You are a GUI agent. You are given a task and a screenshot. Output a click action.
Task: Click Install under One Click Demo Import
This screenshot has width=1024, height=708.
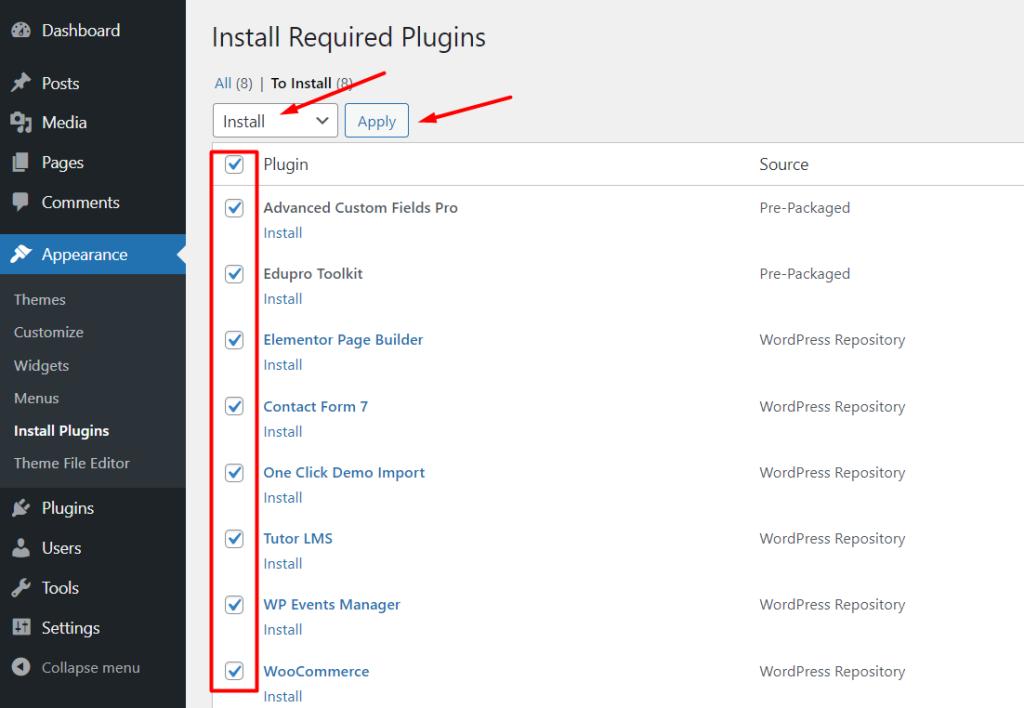pyautogui.click(x=283, y=498)
